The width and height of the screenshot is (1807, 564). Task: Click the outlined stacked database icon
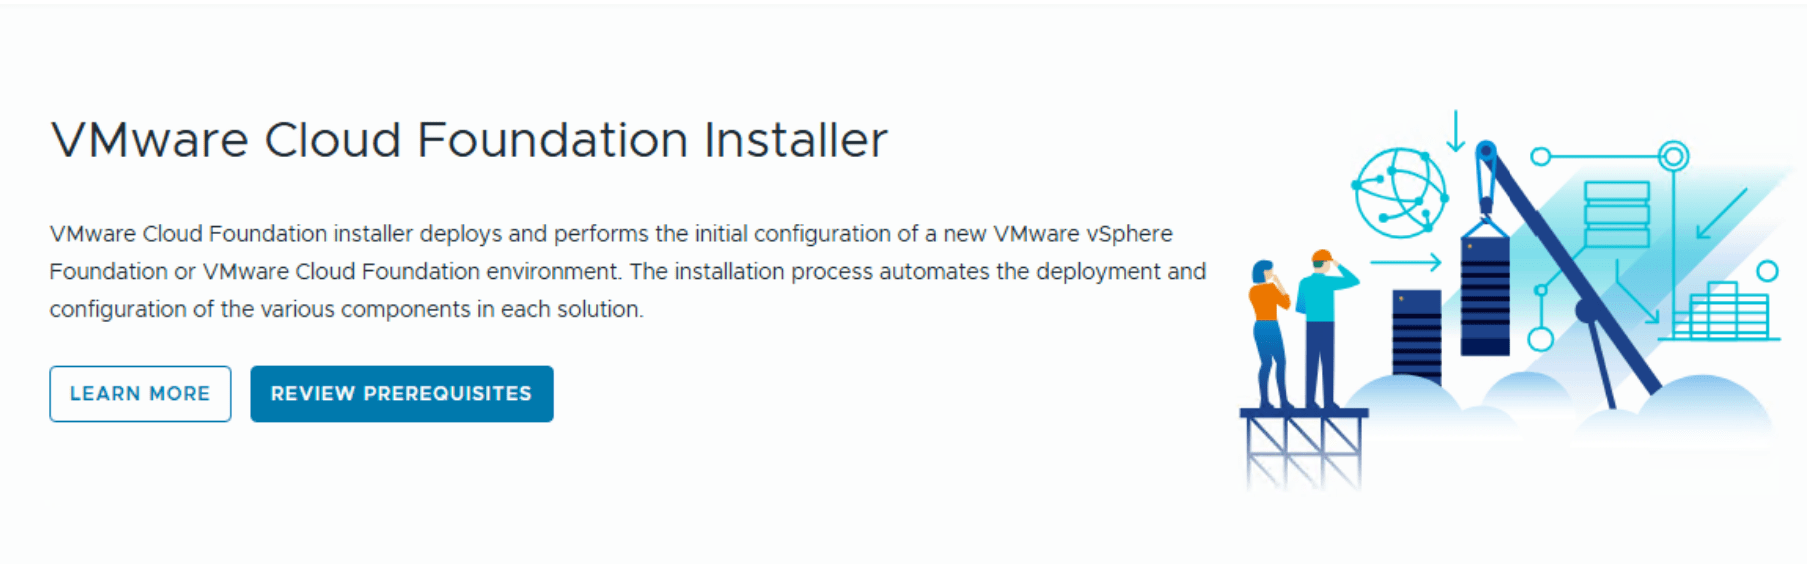point(1616,214)
